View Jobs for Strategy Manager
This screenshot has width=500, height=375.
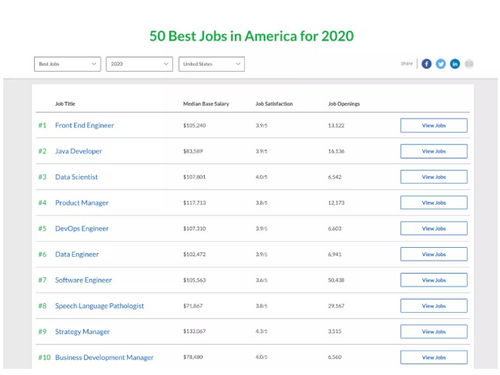[434, 331]
